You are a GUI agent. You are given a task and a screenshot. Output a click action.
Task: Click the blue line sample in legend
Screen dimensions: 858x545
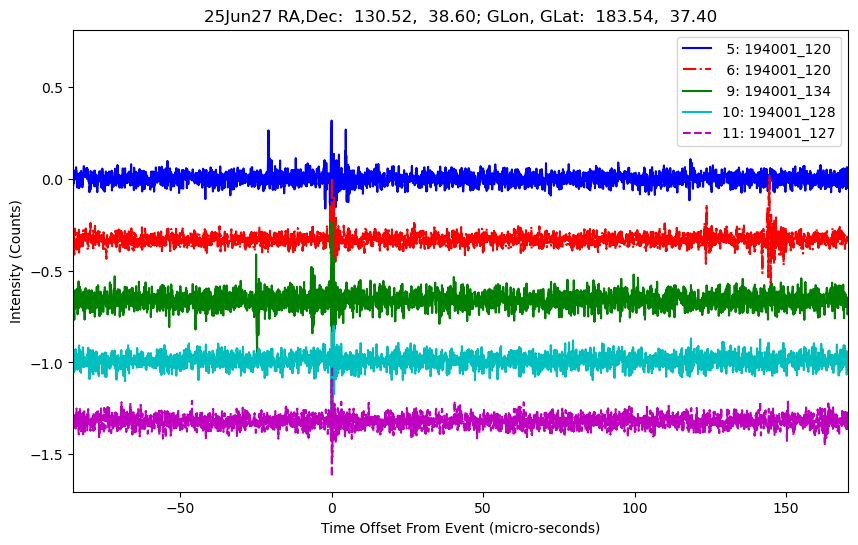[697, 48]
